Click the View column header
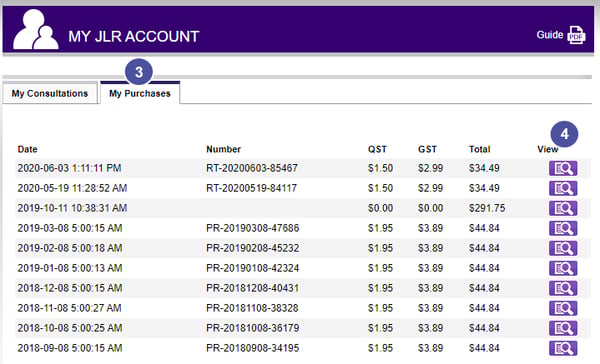Image resolution: width=600 pixels, height=364 pixels. click(x=547, y=149)
